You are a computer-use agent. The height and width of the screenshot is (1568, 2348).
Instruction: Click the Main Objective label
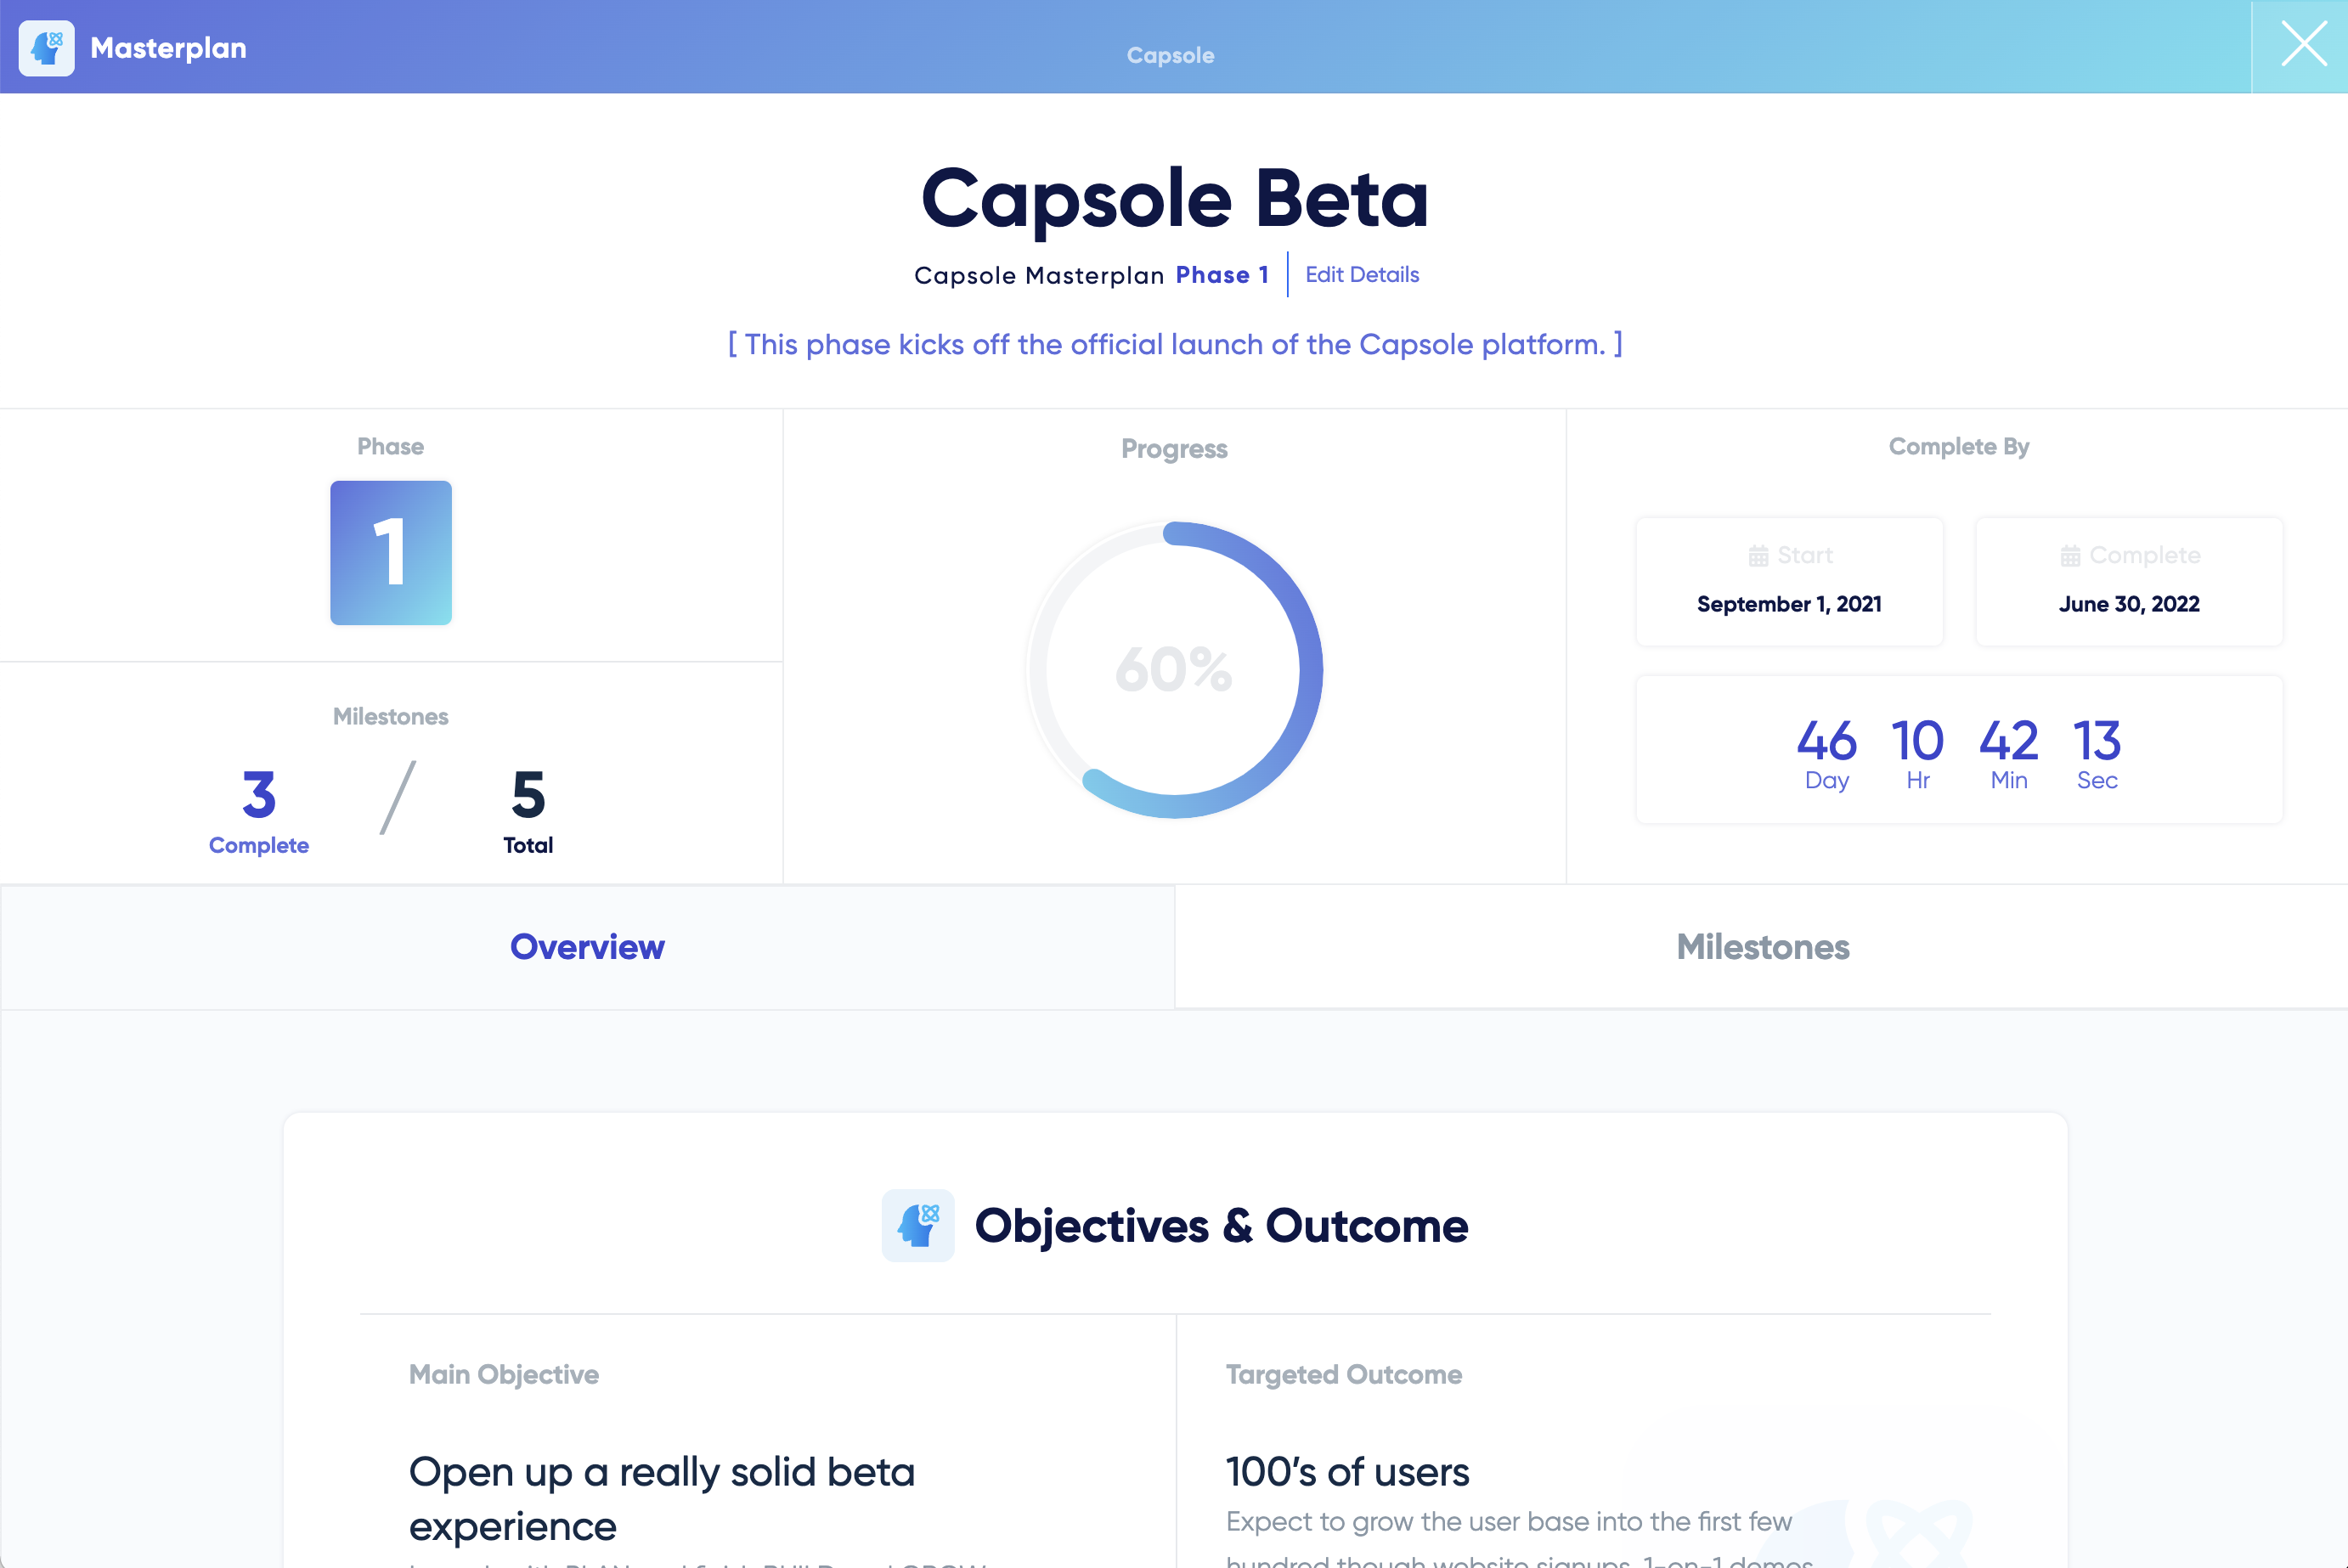click(504, 1374)
